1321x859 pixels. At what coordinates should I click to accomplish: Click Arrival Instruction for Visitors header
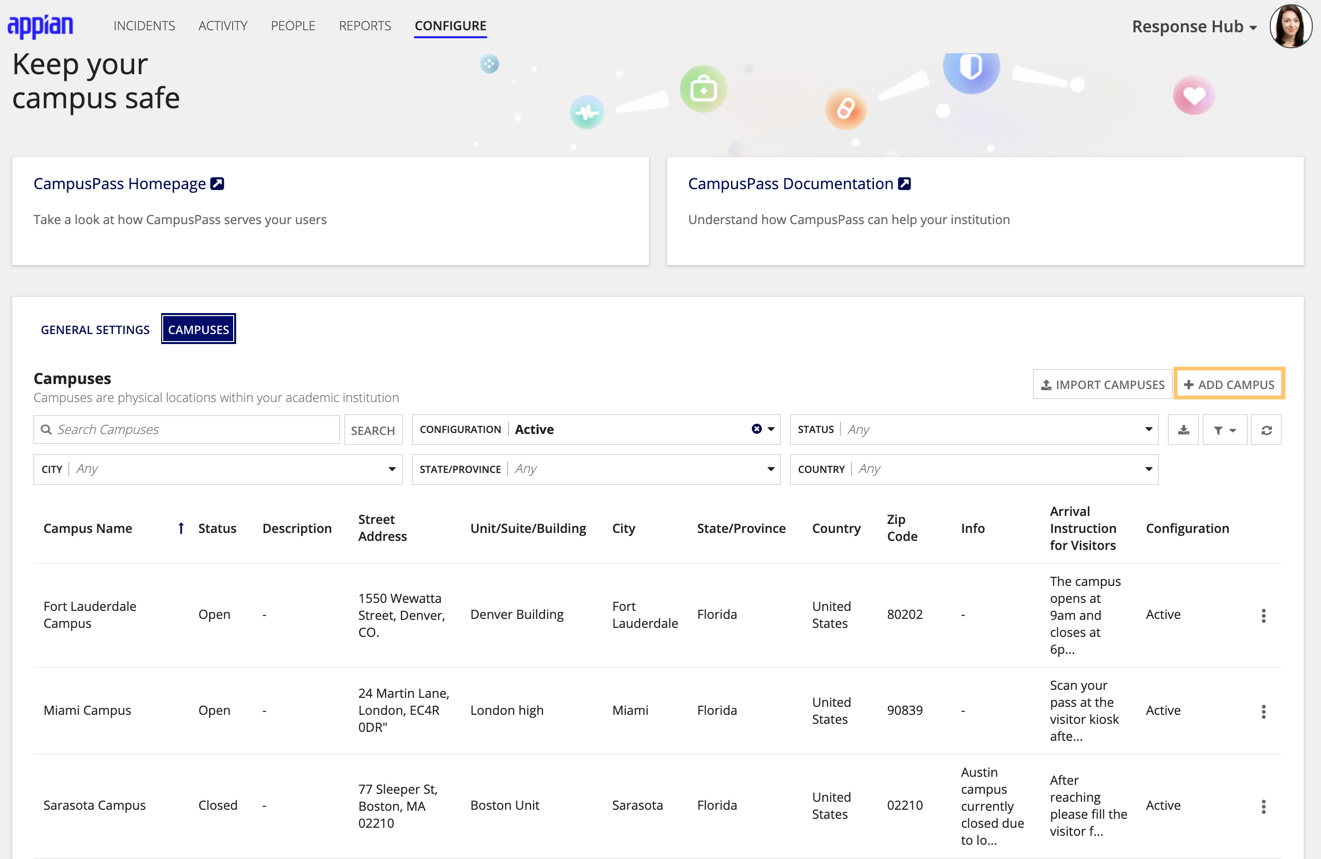click(x=1083, y=528)
